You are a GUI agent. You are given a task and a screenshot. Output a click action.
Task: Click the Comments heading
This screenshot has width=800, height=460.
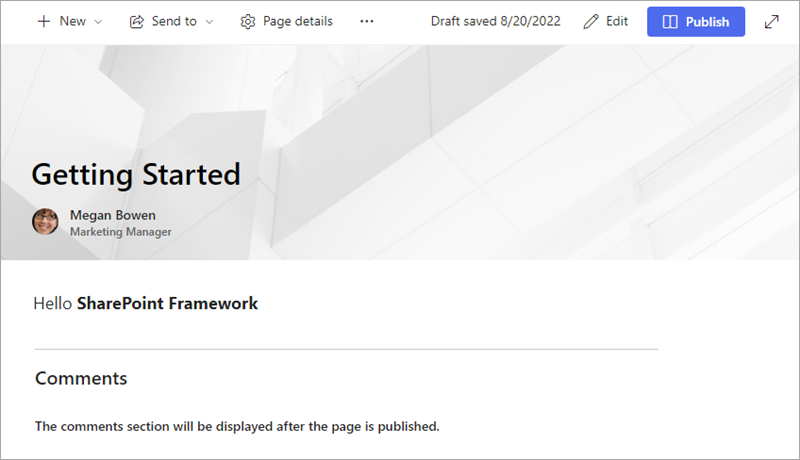(81, 378)
